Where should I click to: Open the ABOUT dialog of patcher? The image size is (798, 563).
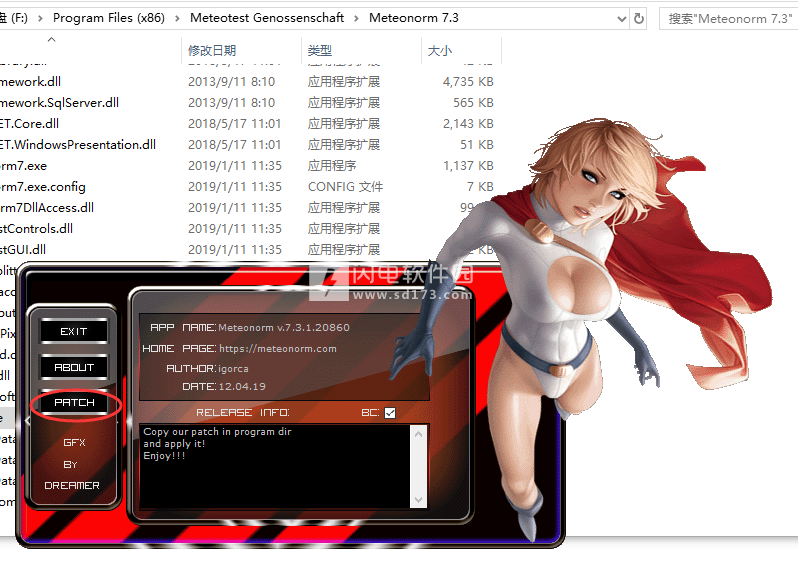74,367
